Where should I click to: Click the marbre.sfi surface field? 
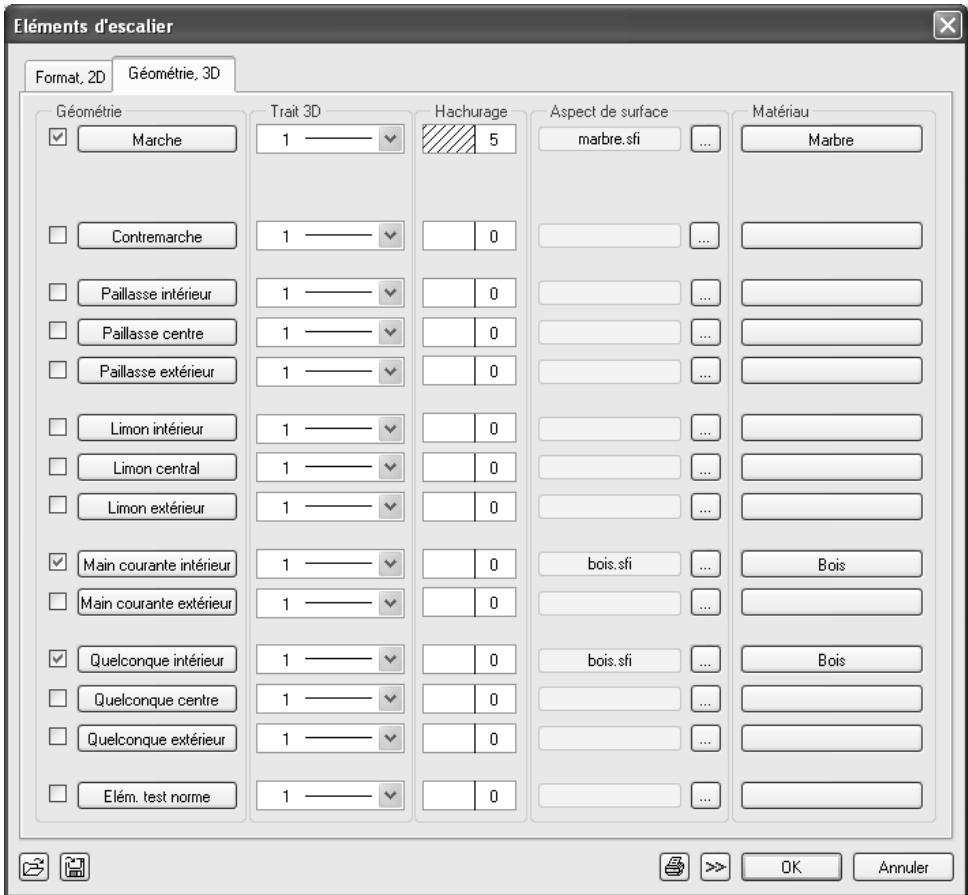tap(609, 139)
